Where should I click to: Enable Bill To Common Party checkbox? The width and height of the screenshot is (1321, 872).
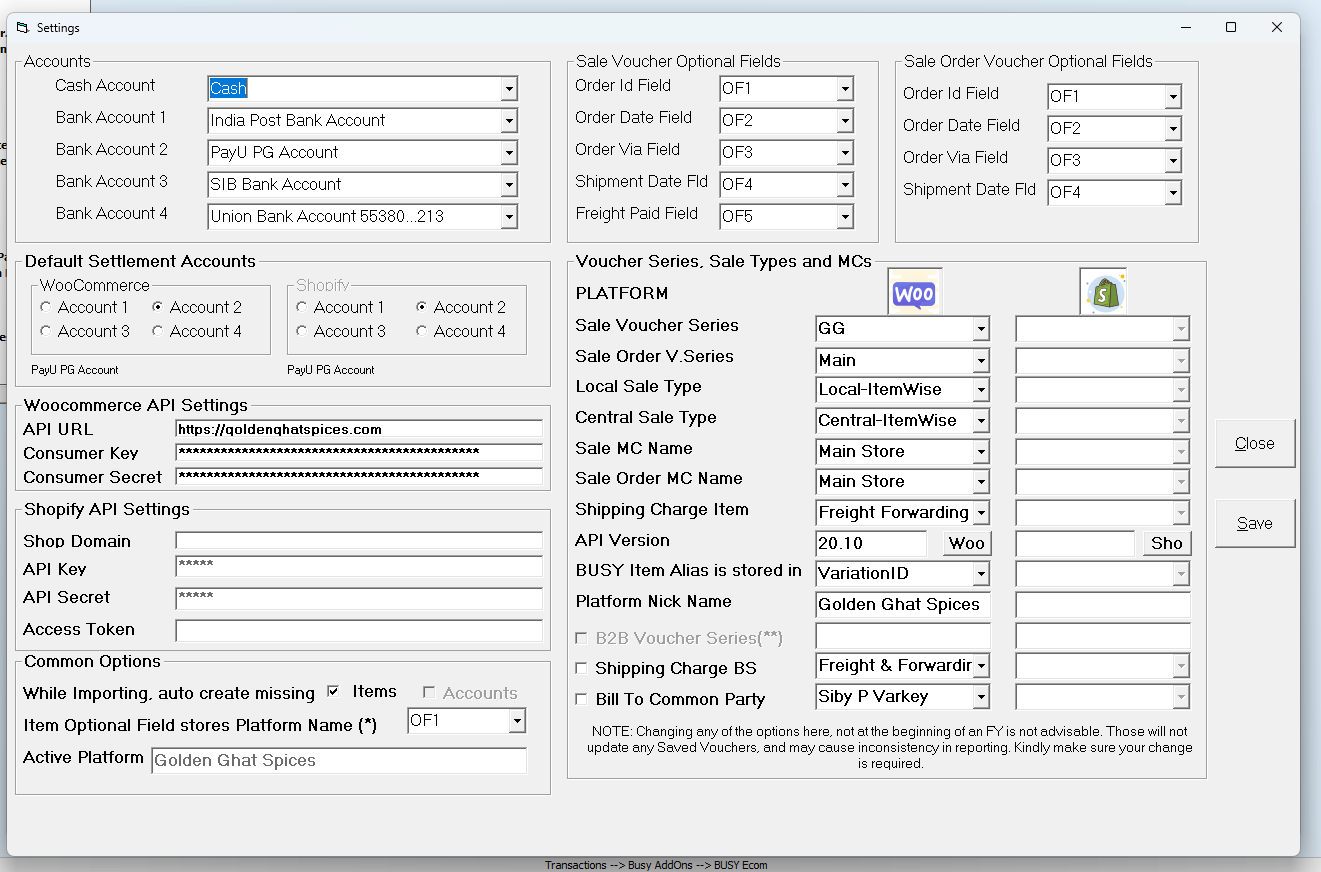point(582,699)
